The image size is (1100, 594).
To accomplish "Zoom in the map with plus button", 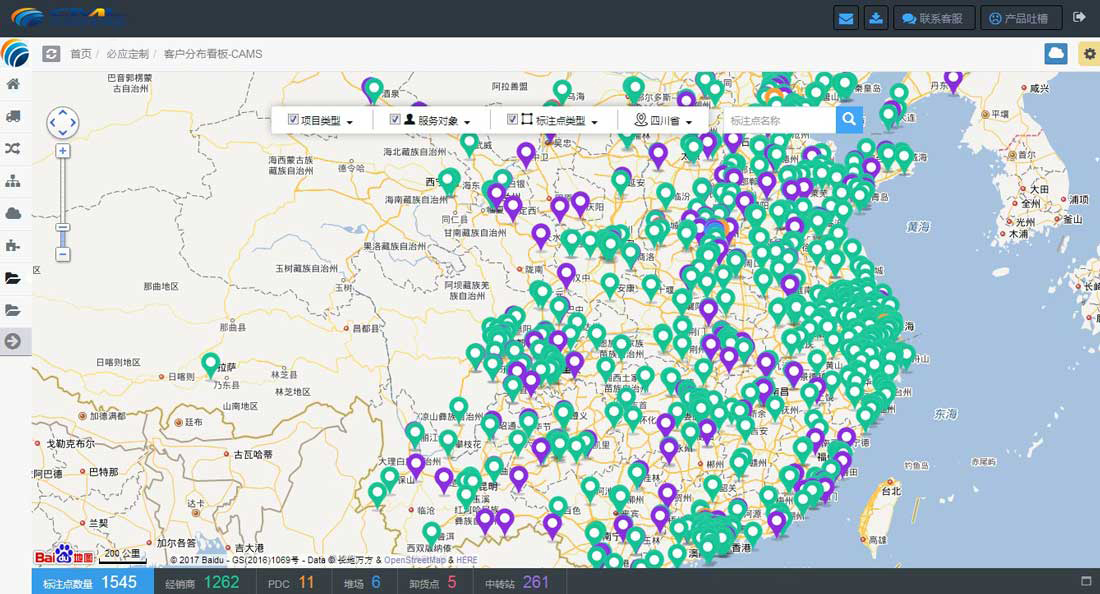I will (x=63, y=151).
